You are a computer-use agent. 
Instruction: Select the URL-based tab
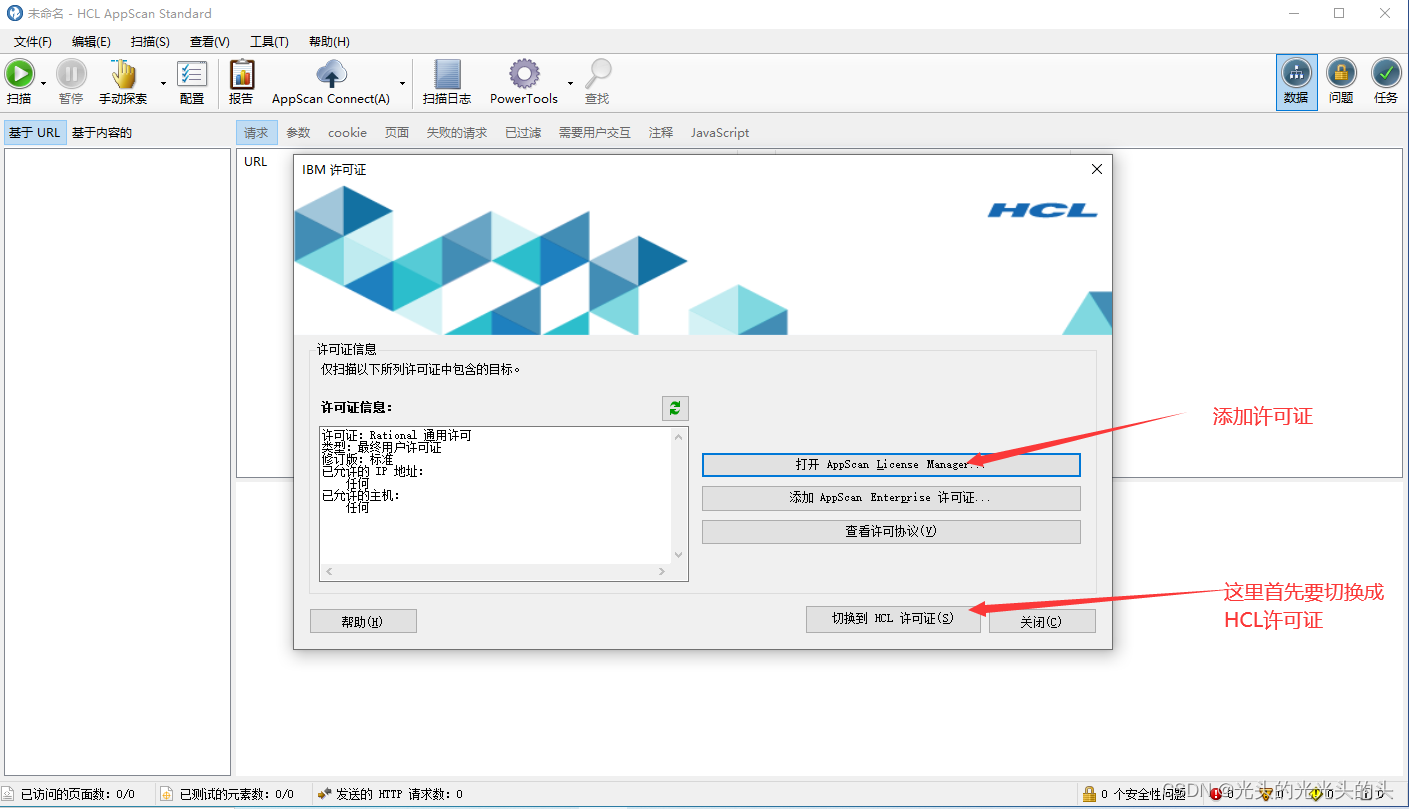click(35, 132)
